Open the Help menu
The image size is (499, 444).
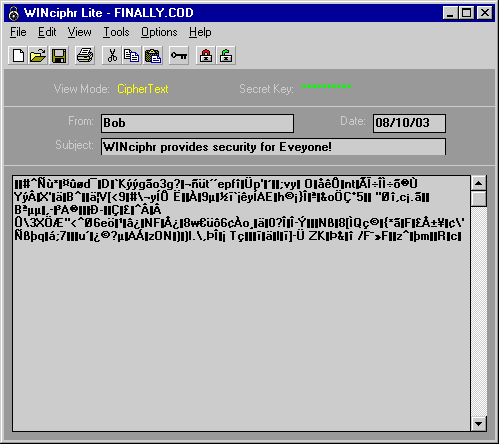coord(200,32)
